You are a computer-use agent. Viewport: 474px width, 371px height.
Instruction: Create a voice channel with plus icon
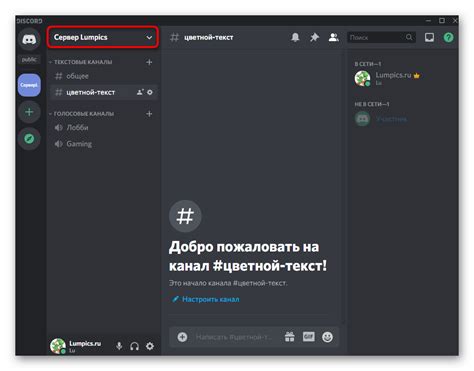coord(149,114)
